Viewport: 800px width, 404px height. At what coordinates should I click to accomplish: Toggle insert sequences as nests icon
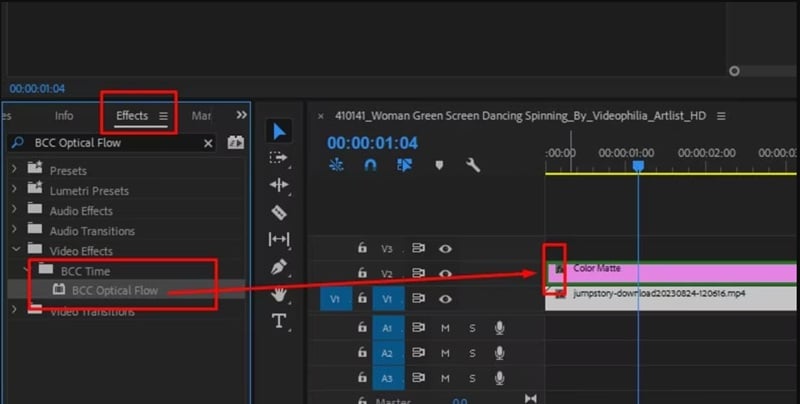pos(336,165)
